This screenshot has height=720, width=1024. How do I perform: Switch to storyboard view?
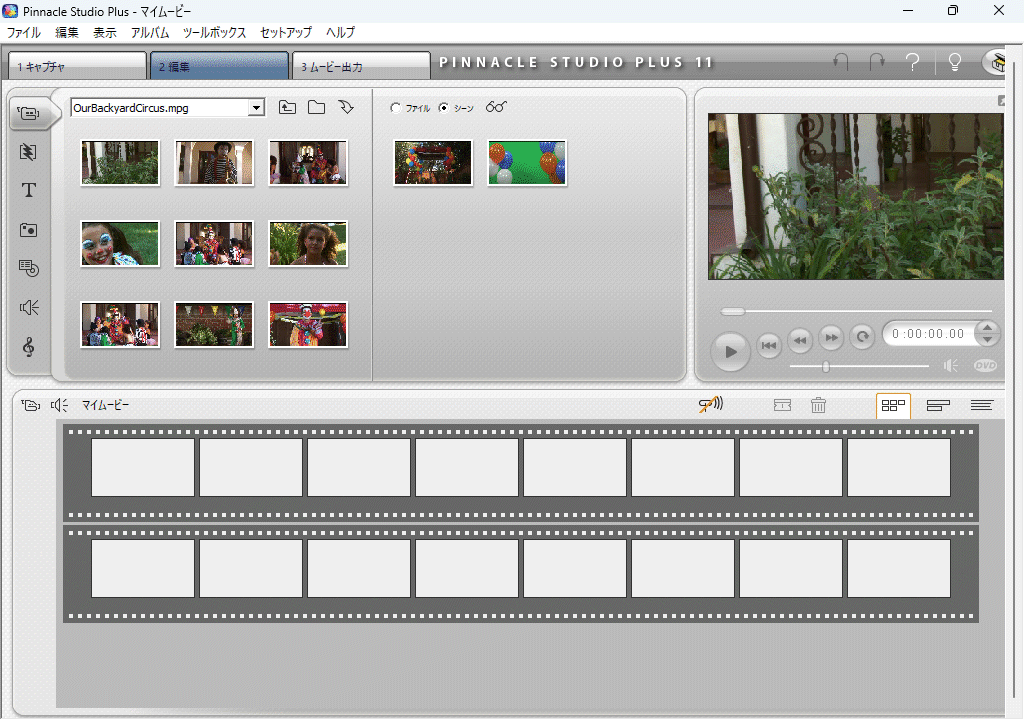coord(893,406)
